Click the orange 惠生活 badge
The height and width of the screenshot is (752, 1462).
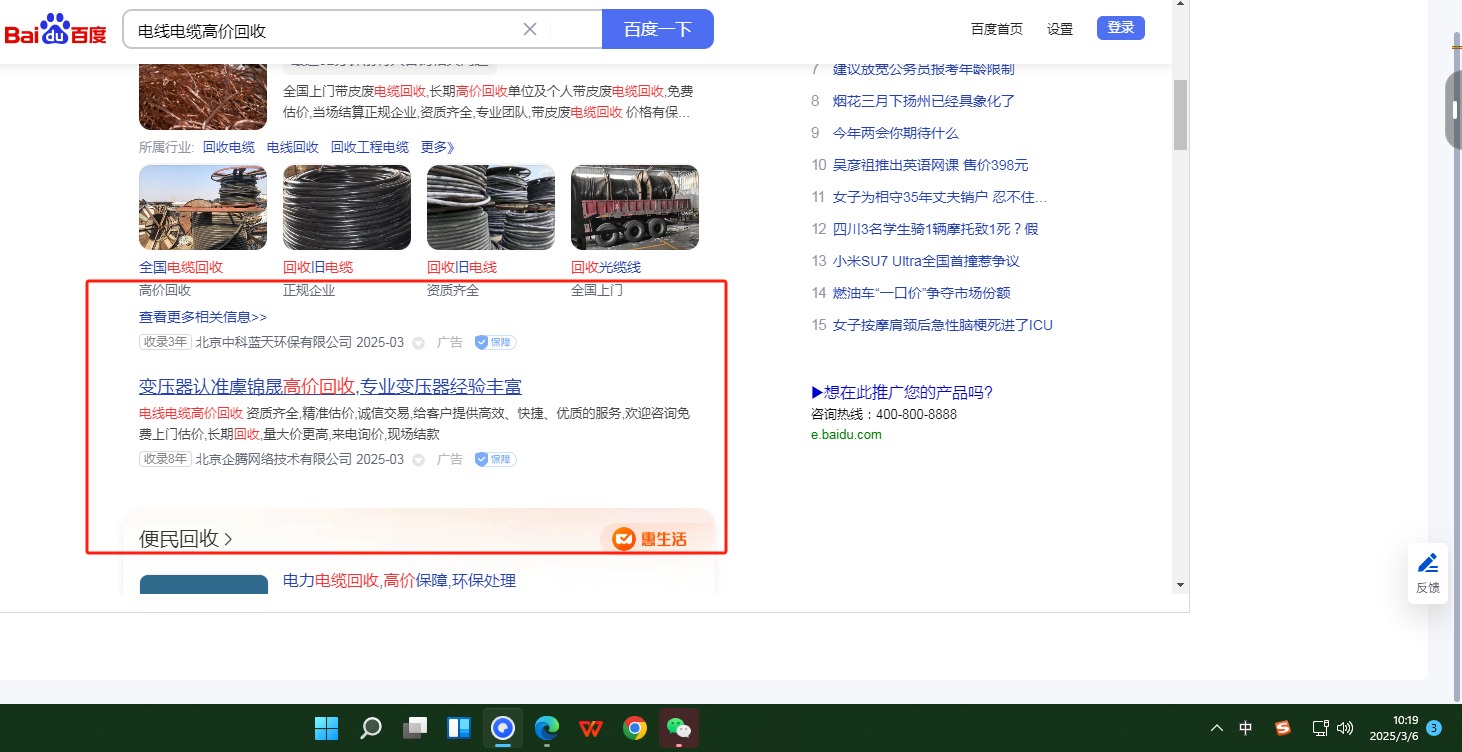point(651,539)
